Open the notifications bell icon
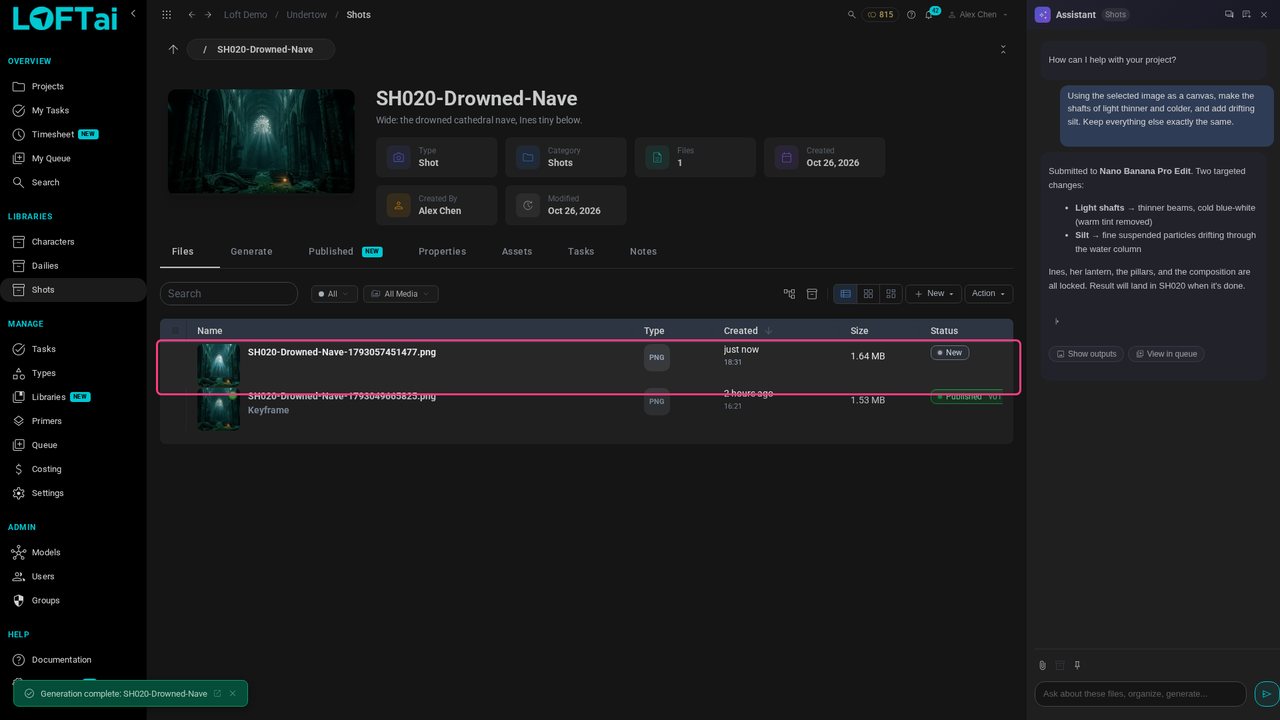Screen dimensions: 1280x720 point(928,15)
